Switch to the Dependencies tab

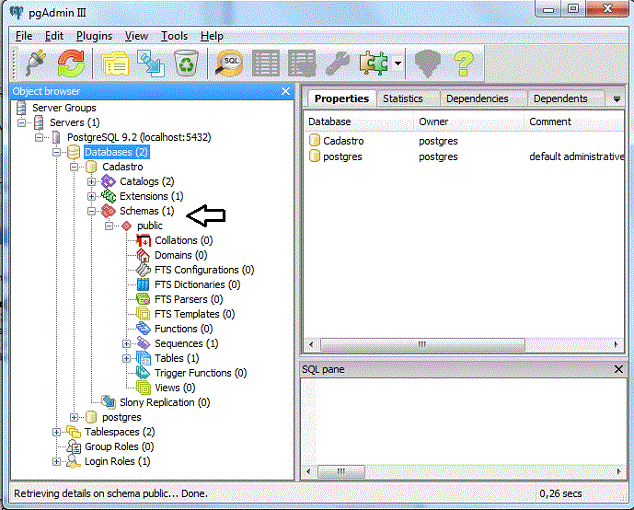pos(477,98)
